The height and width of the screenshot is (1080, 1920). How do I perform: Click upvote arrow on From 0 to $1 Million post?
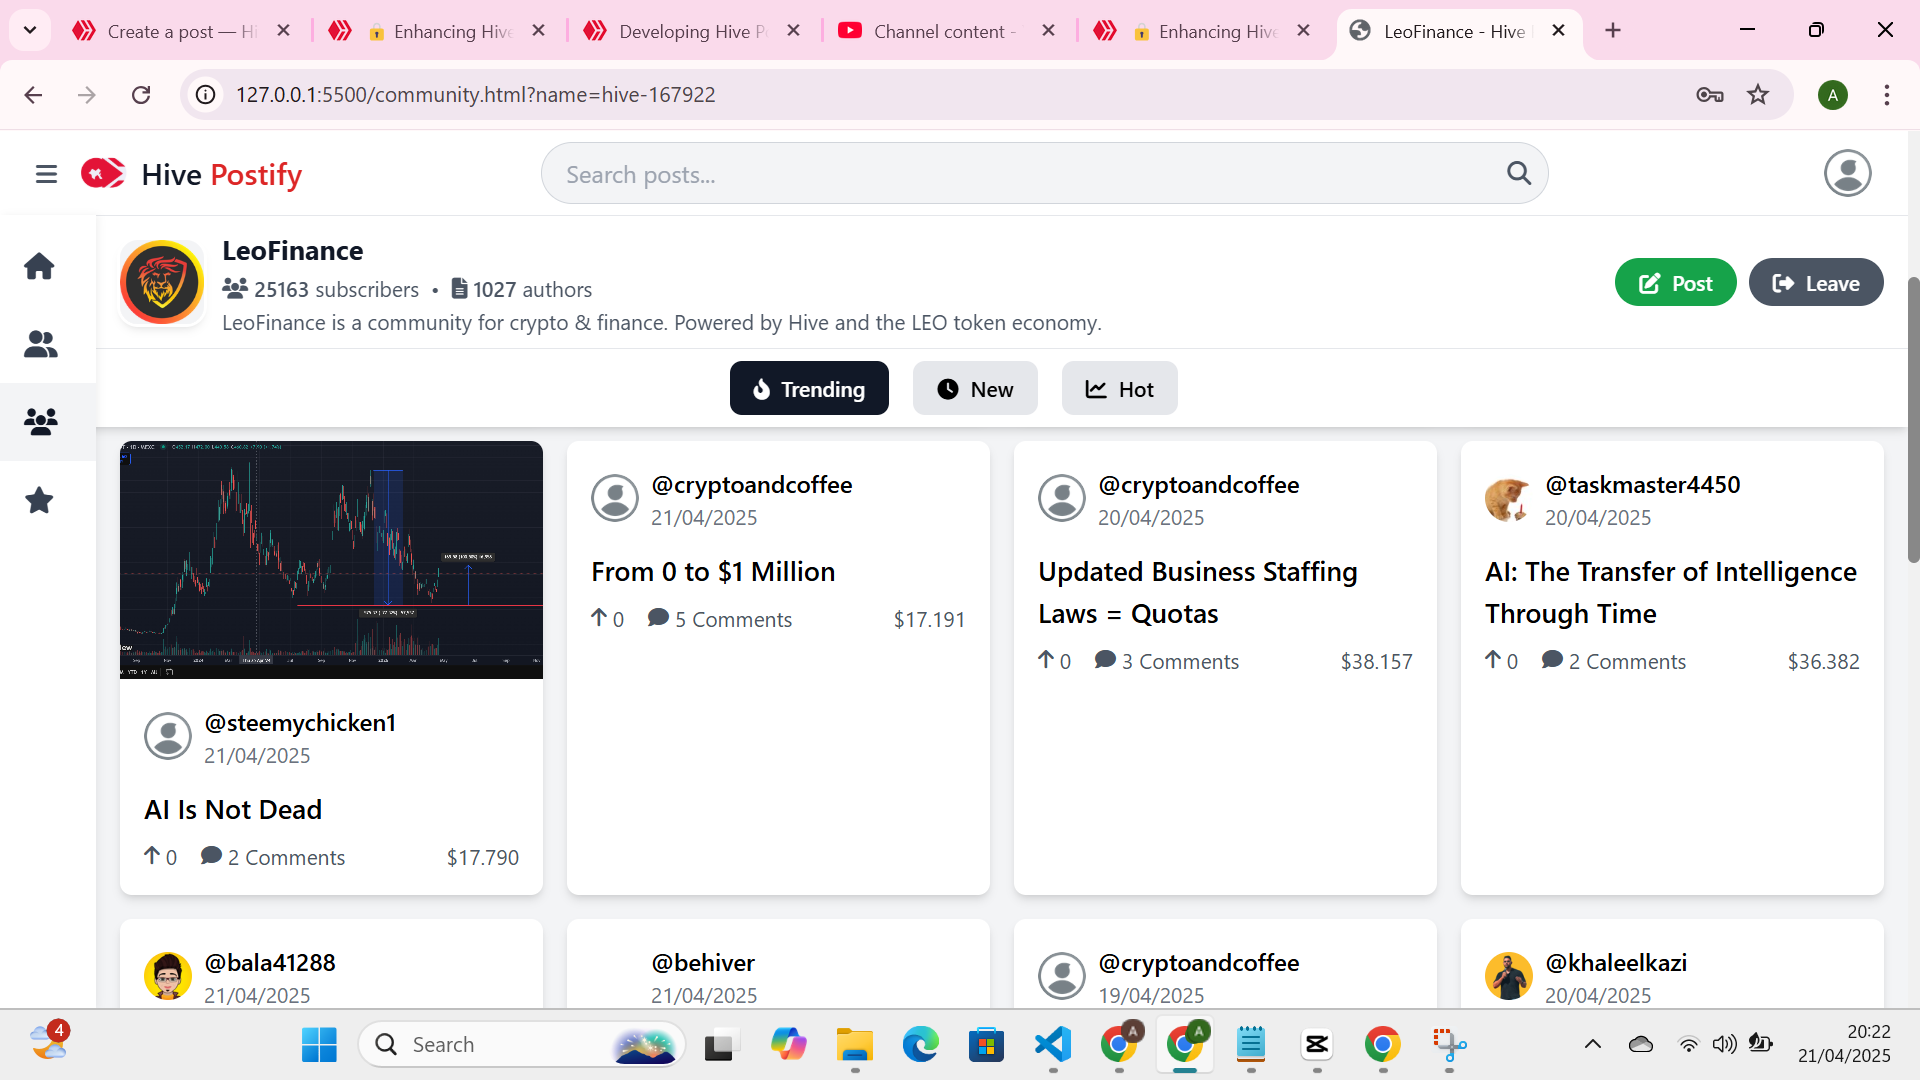pos(599,618)
